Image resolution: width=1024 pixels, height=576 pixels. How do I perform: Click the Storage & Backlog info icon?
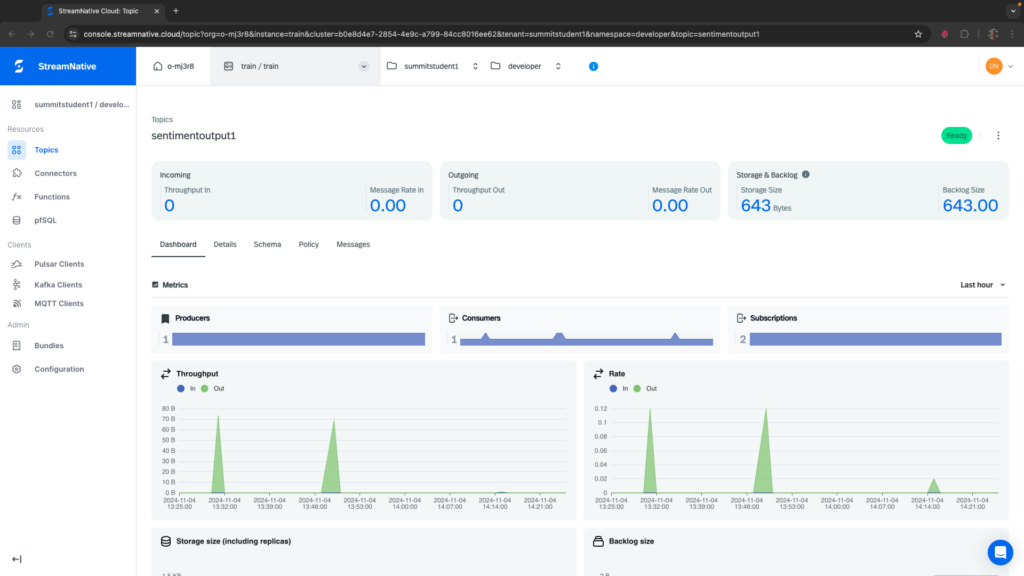click(806, 174)
